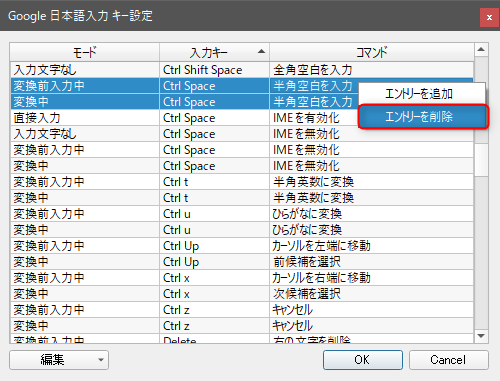
Task: Select '入力文字なし' in the IMEを無効化 row
Action: (x=85, y=134)
